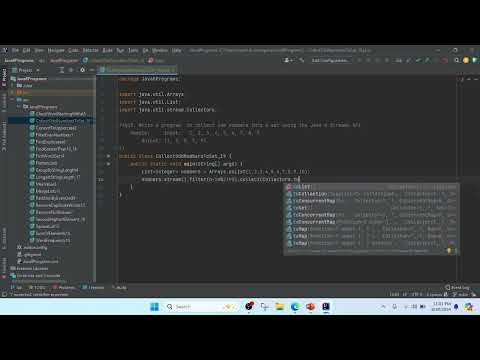Open IntelliJ IDEA icon on the taskbar
Viewport: 480px width, 360px height.
coord(326,307)
